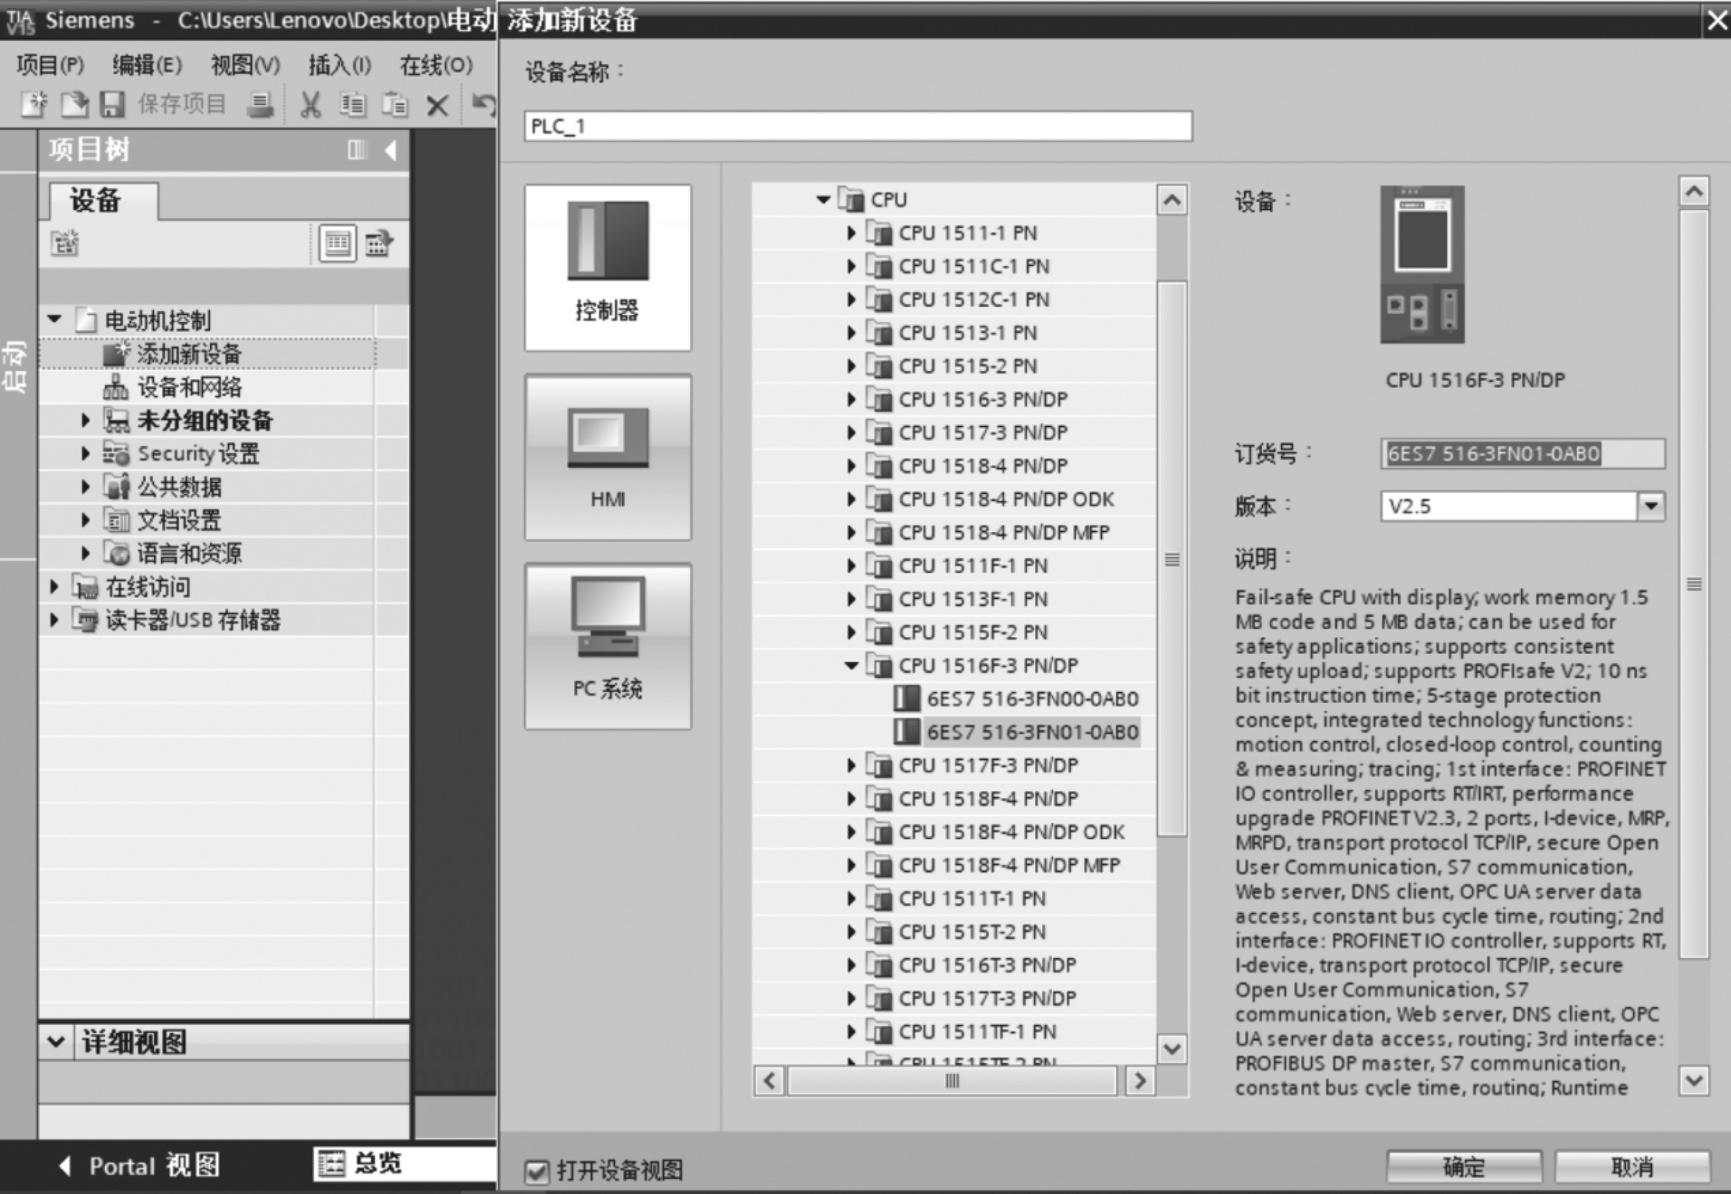This screenshot has height=1194, width=1731.
Task: Click 添加新设备 in project tree
Action: tap(189, 354)
